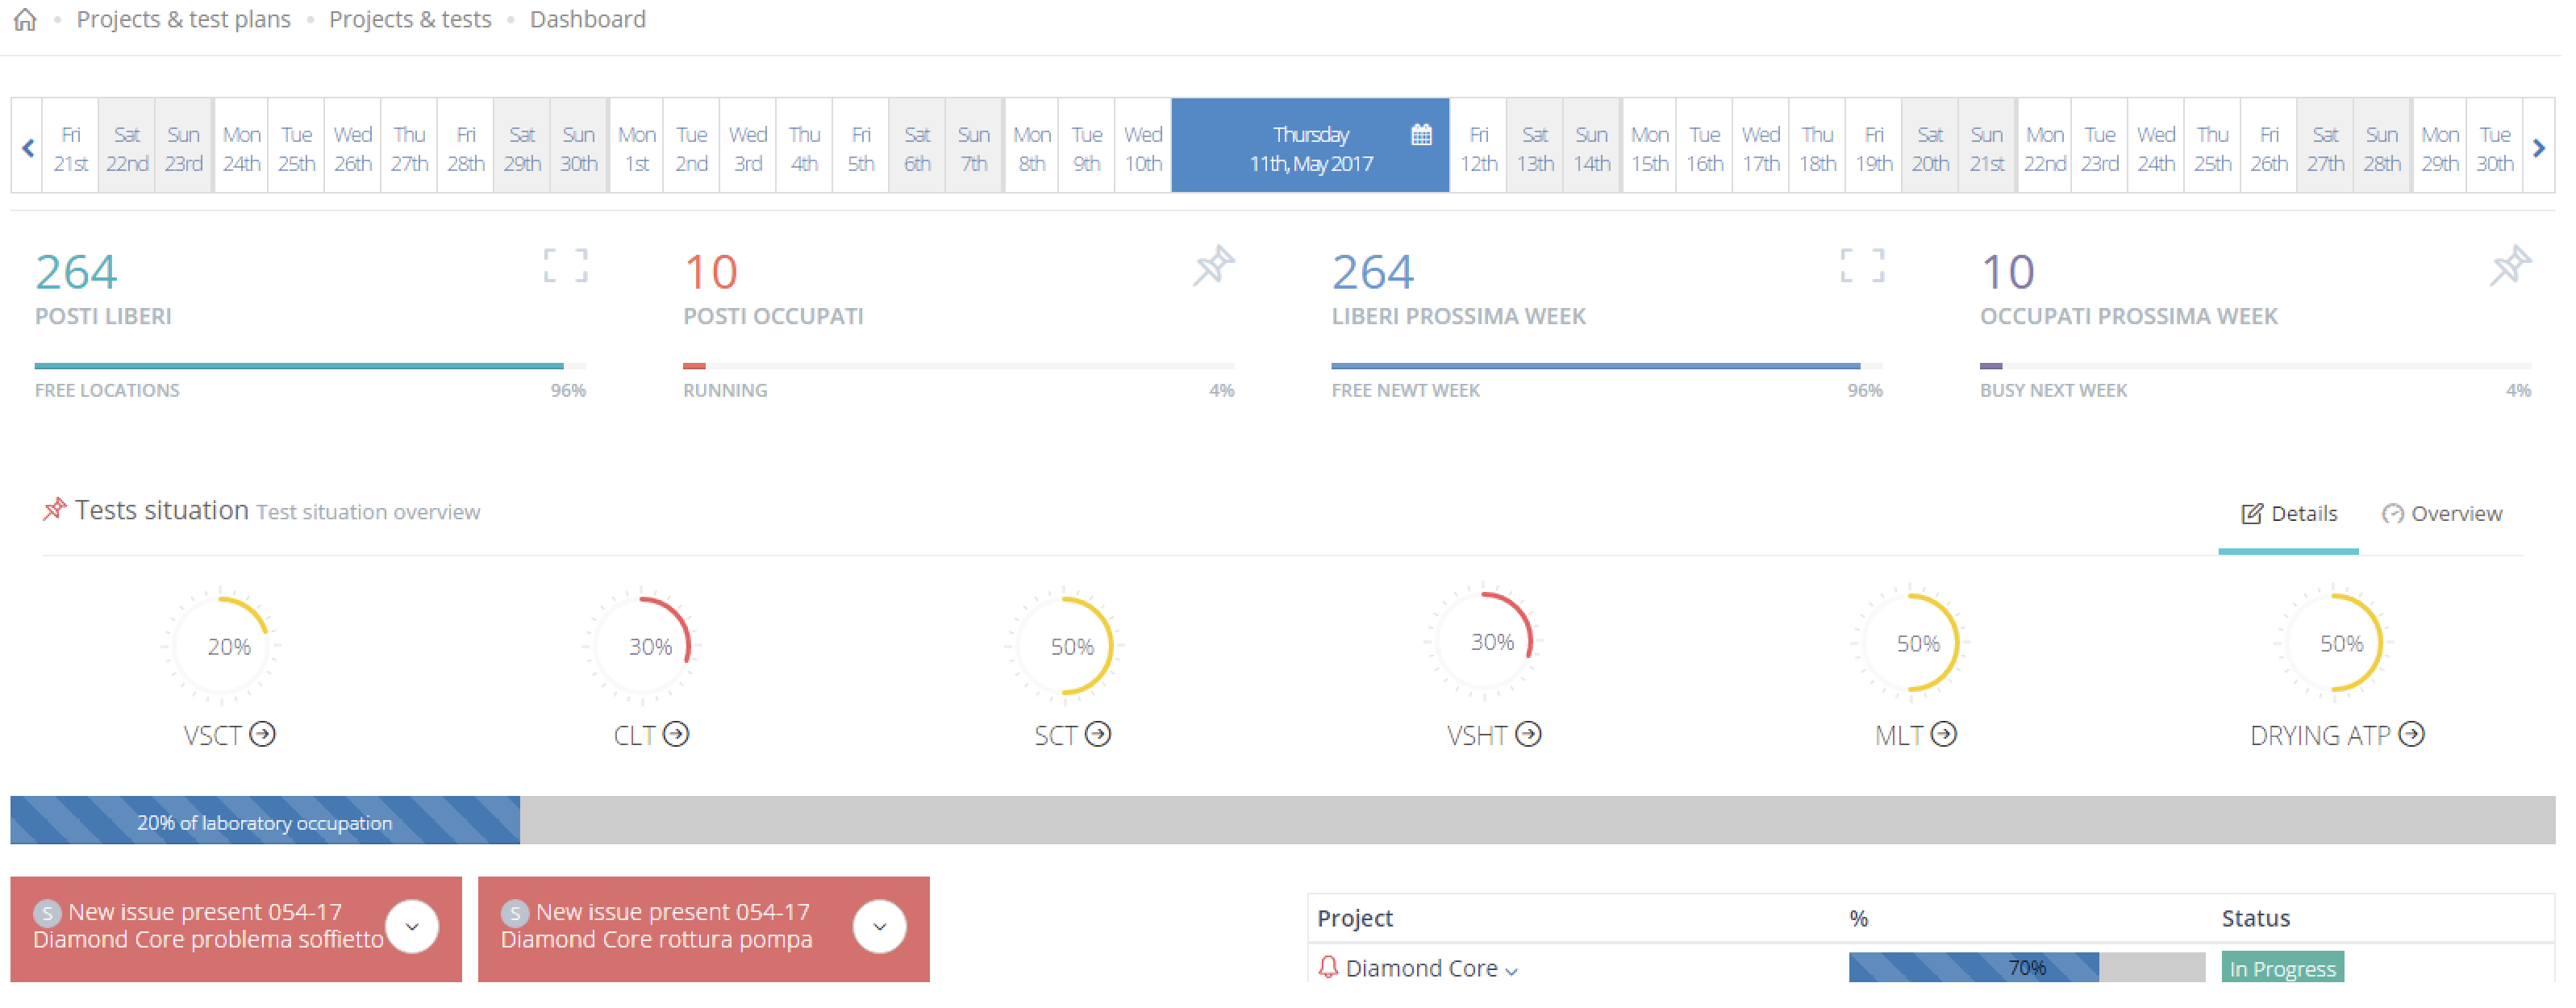Expand the 'problema soffietto' issue alert
Viewport: 2576px width, 1008px height.
412,926
